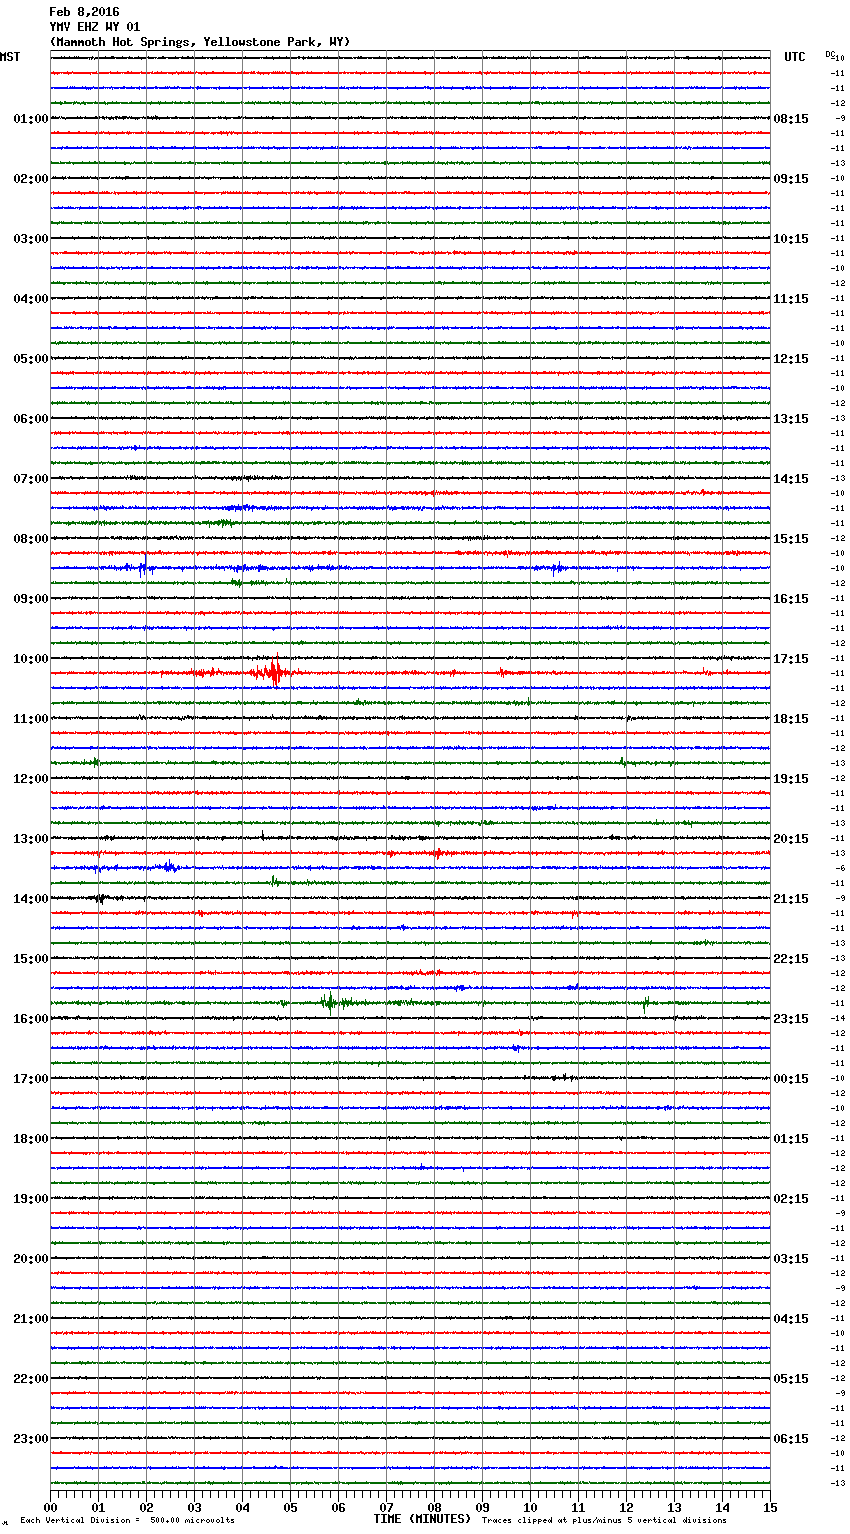Click the '20:15' UTC time label
The width and height of the screenshot is (850, 1534).
tap(791, 839)
